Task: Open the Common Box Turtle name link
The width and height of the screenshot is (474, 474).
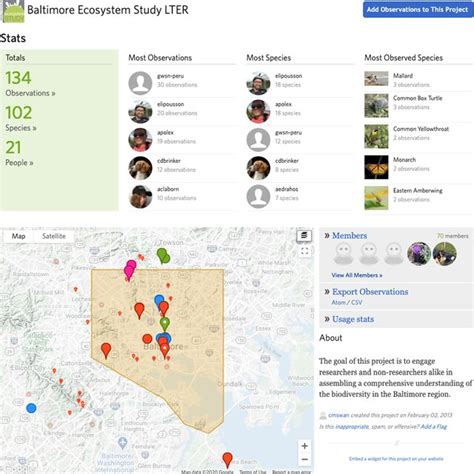Action: pyautogui.click(x=418, y=98)
